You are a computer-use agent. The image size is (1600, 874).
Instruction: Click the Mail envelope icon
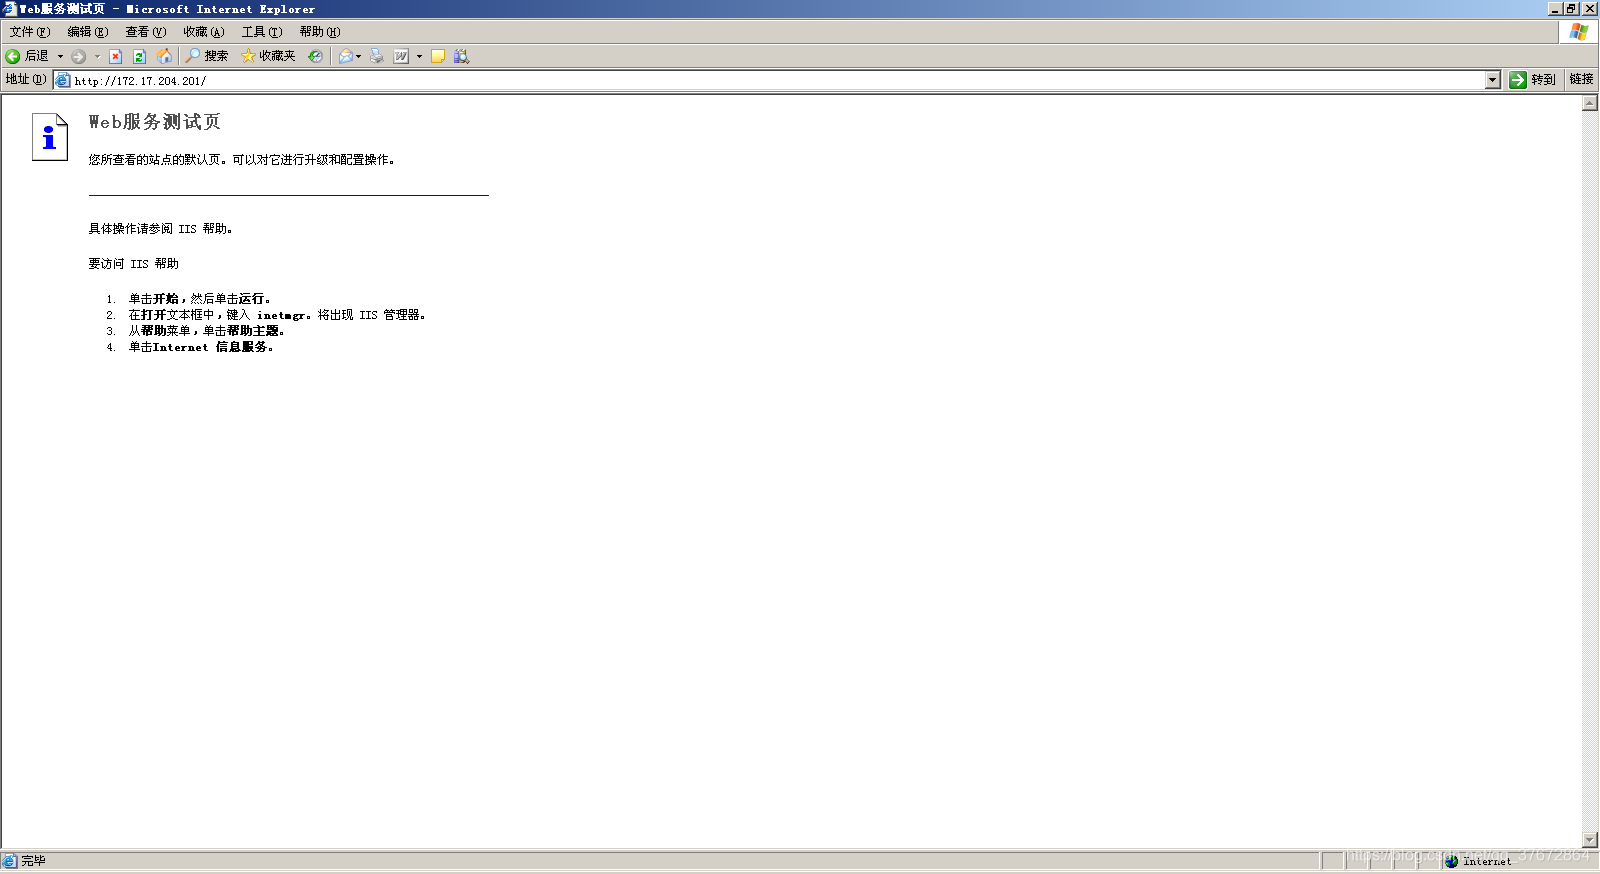[x=345, y=56]
